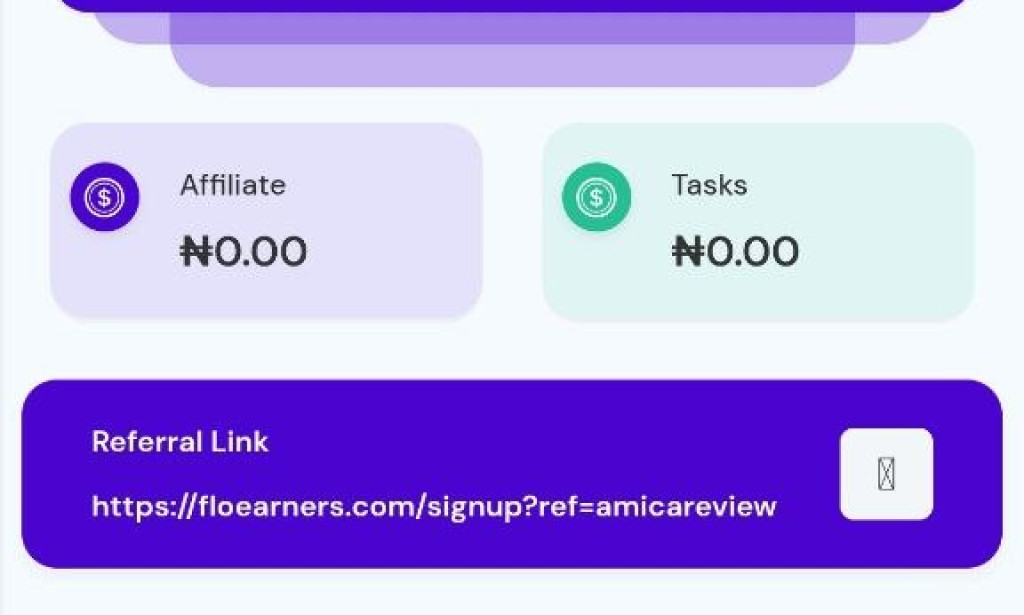Click the dollar symbol in the purple circle

103,197
